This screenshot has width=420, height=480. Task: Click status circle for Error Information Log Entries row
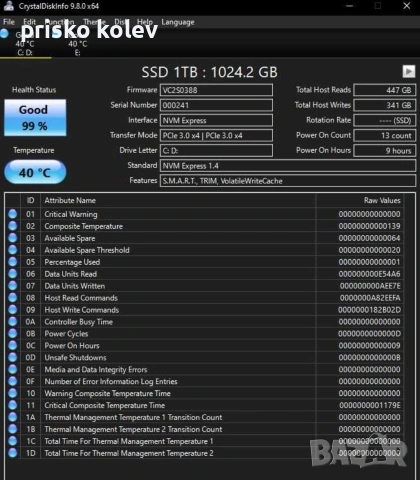click(x=13, y=381)
